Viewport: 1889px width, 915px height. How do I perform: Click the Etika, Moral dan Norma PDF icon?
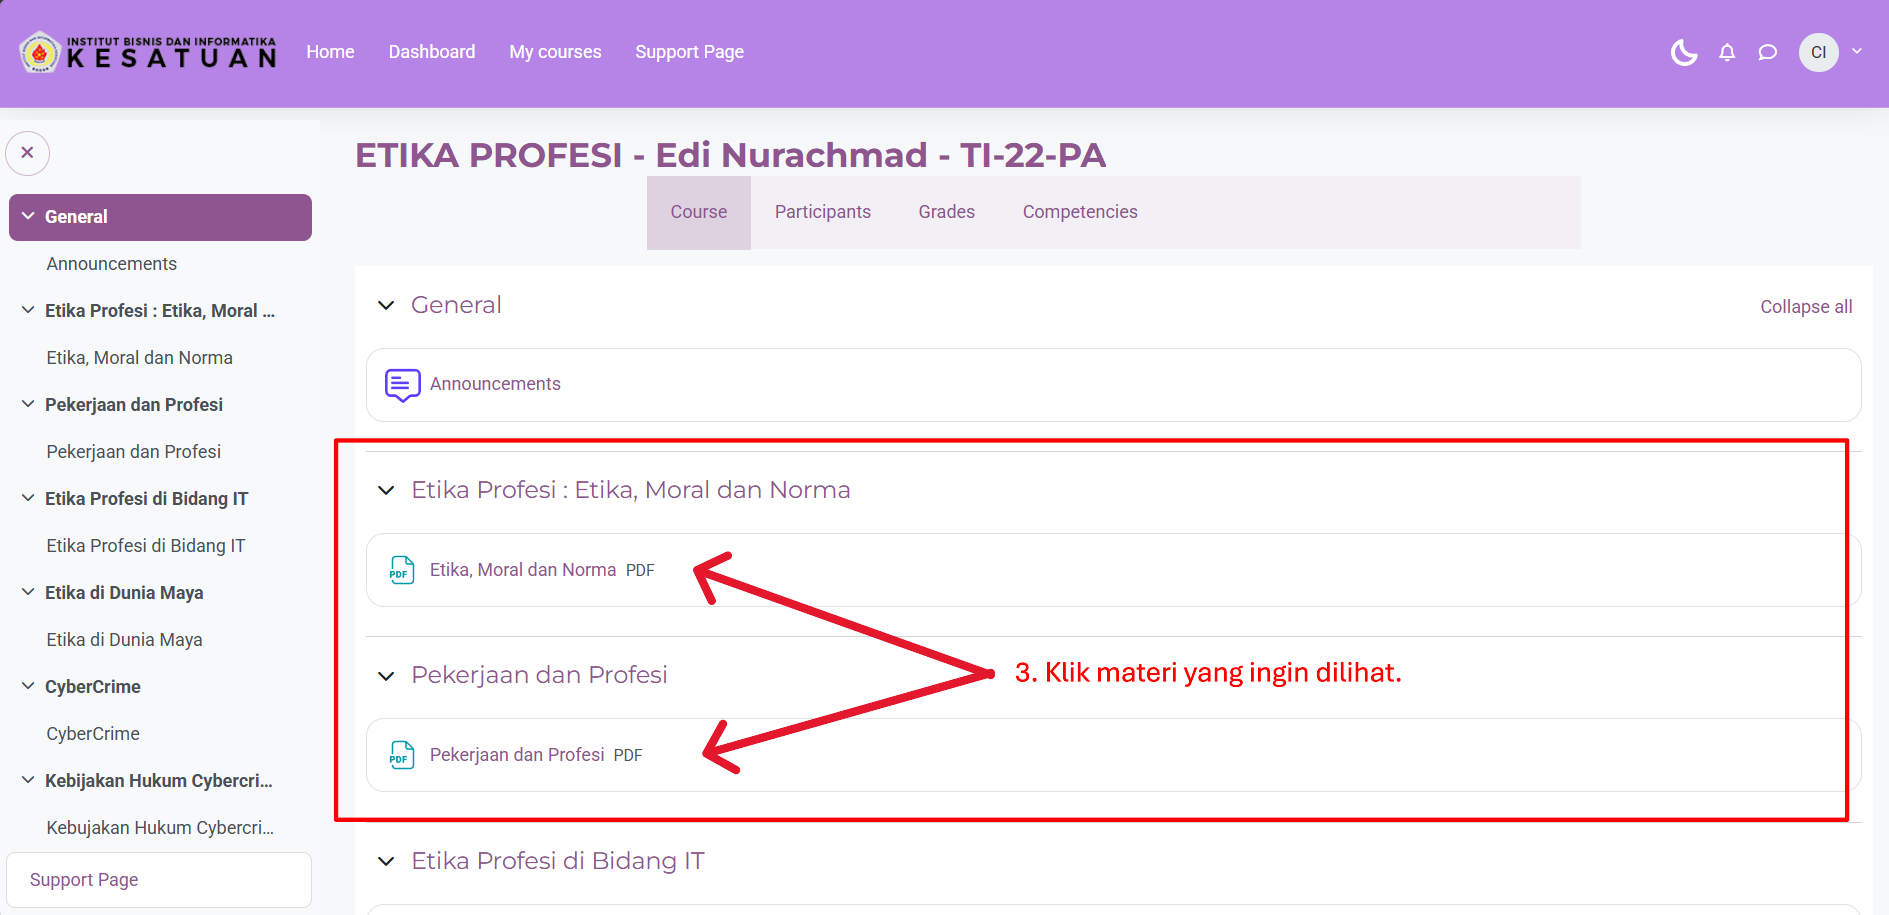coord(402,570)
